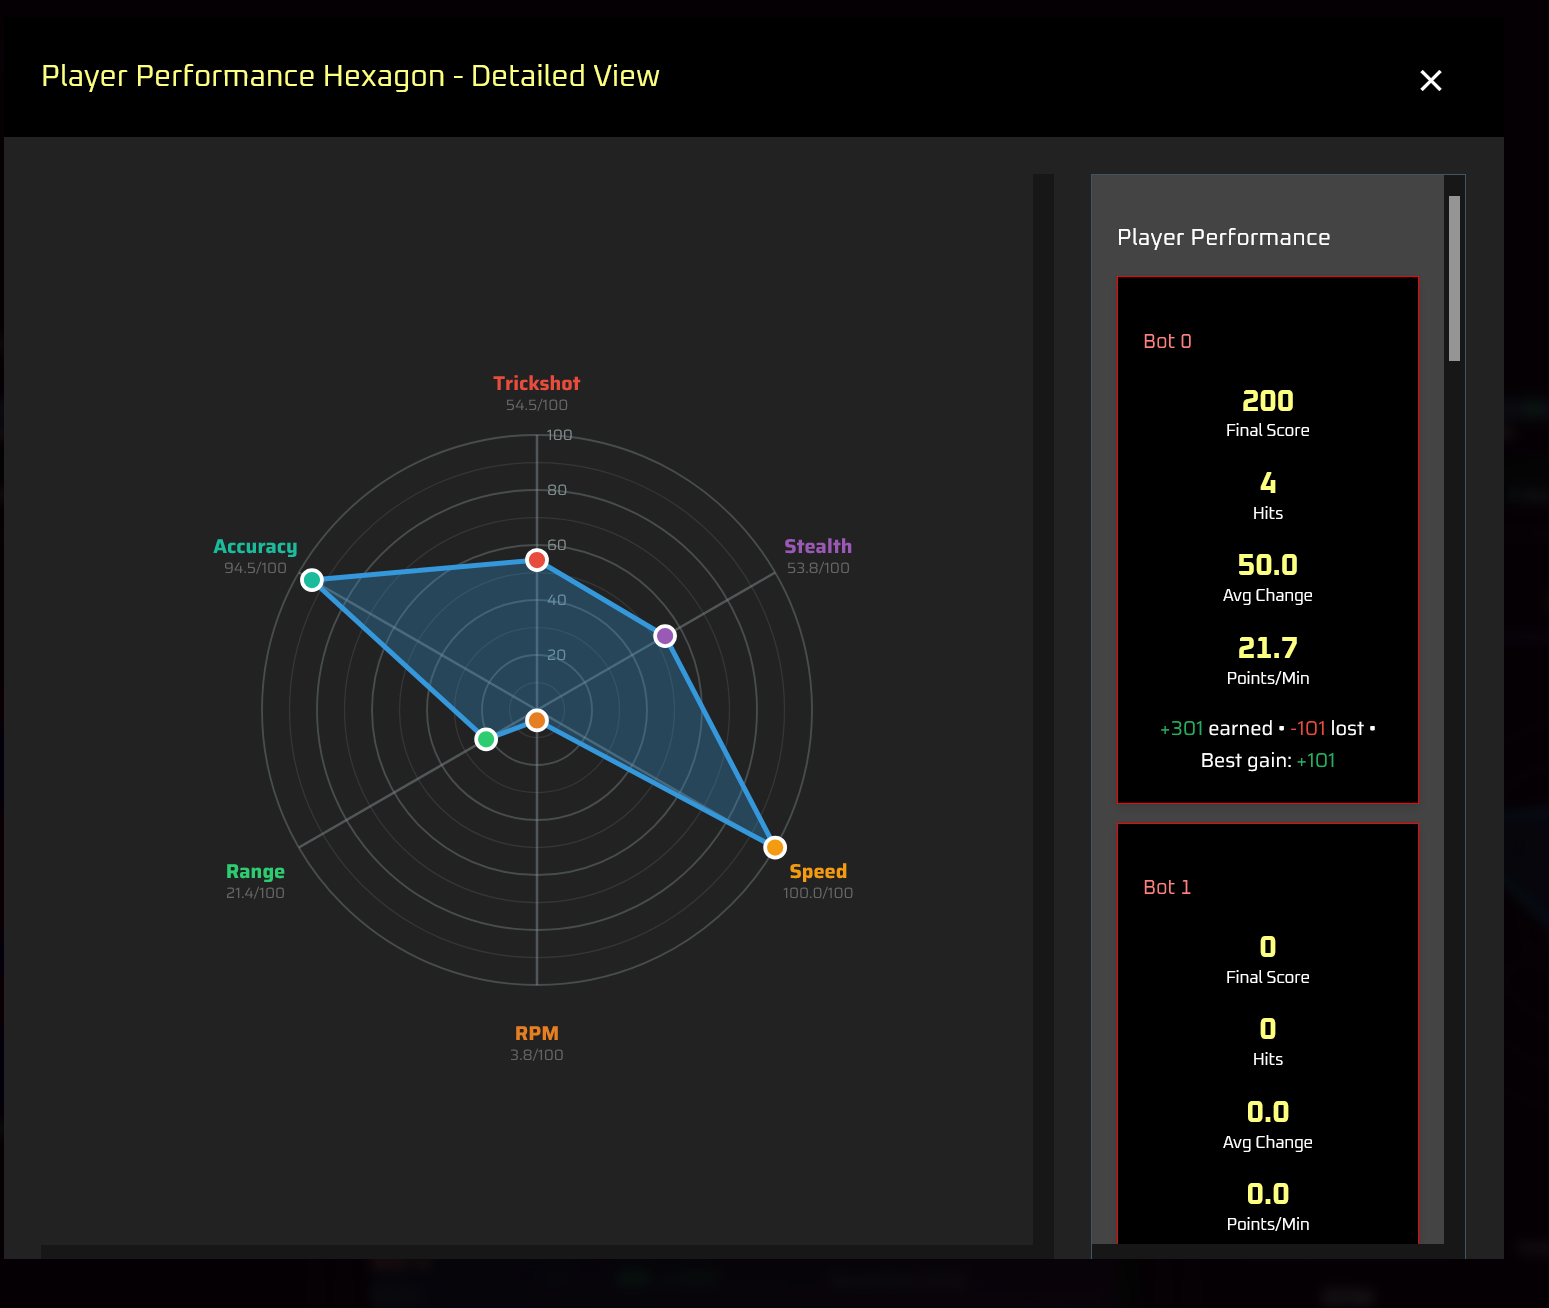Select the purple Stealth data point
Image resolution: width=1549 pixels, height=1308 pixels.
point(664,635)
